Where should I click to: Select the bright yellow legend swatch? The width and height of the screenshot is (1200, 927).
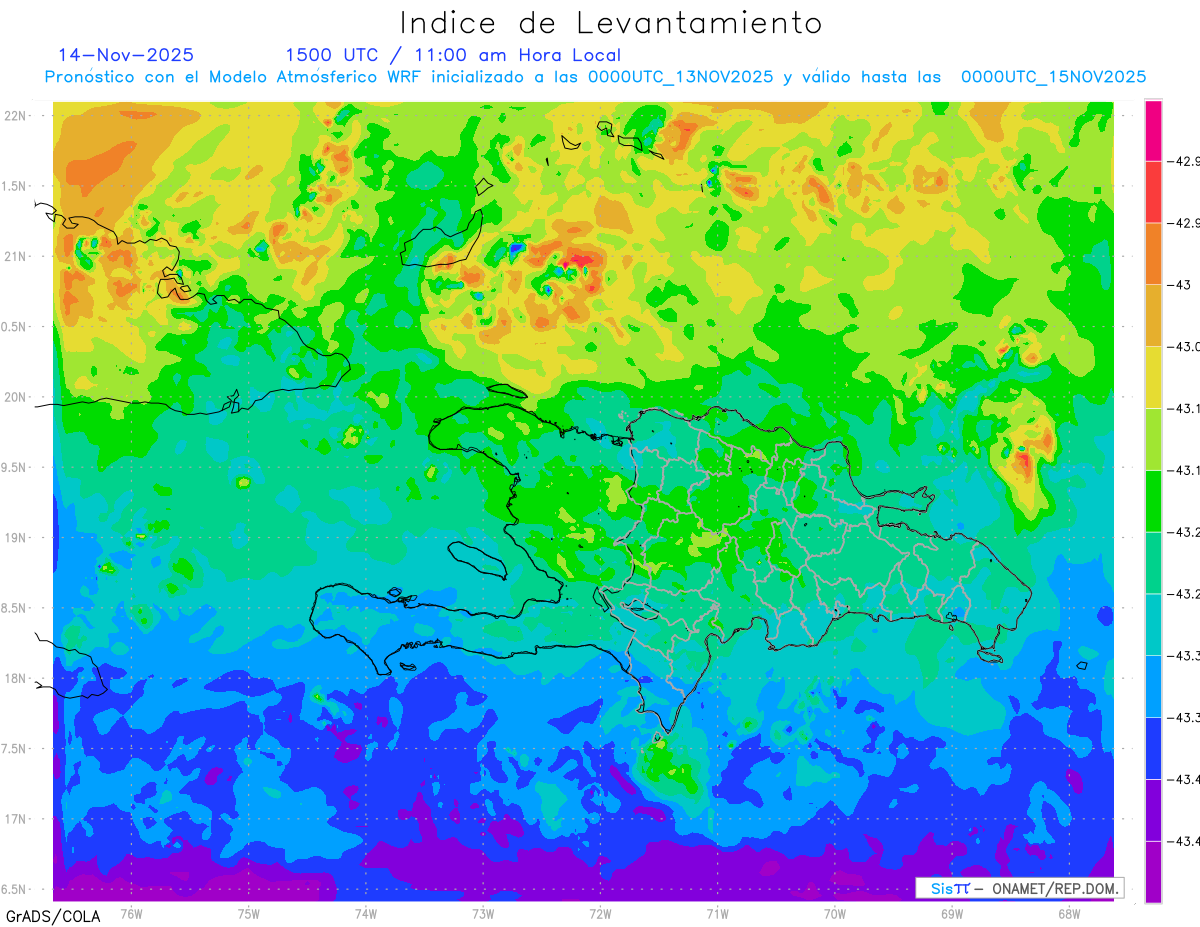click(1153, 377)
